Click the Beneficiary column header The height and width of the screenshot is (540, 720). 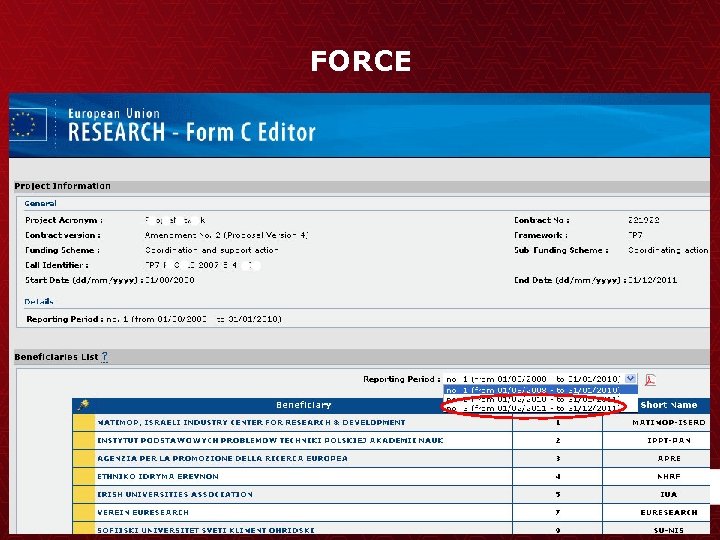pyautogui.click(x=304, y=405)
